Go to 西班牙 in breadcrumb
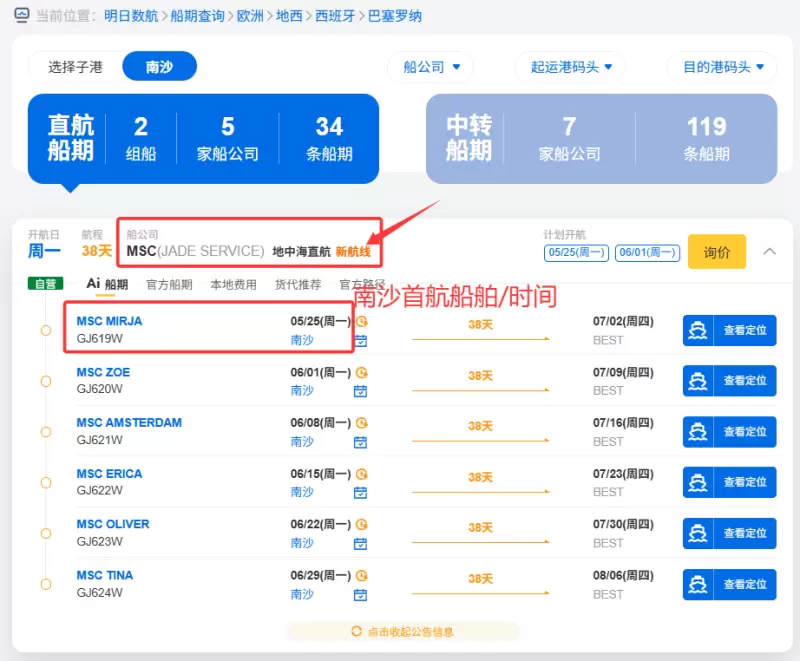The height and width of the screenshot is (661, 800). coord(335,16)
